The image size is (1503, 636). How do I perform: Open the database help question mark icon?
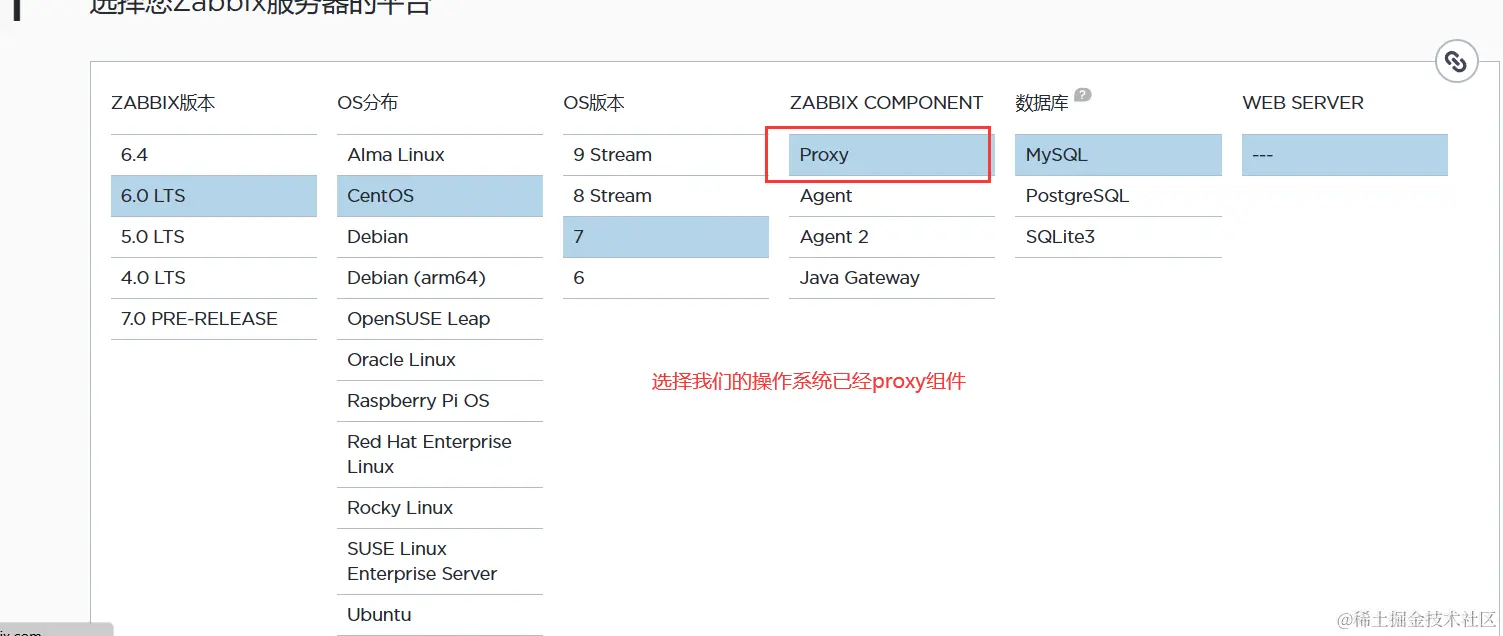coord(1082,95)
